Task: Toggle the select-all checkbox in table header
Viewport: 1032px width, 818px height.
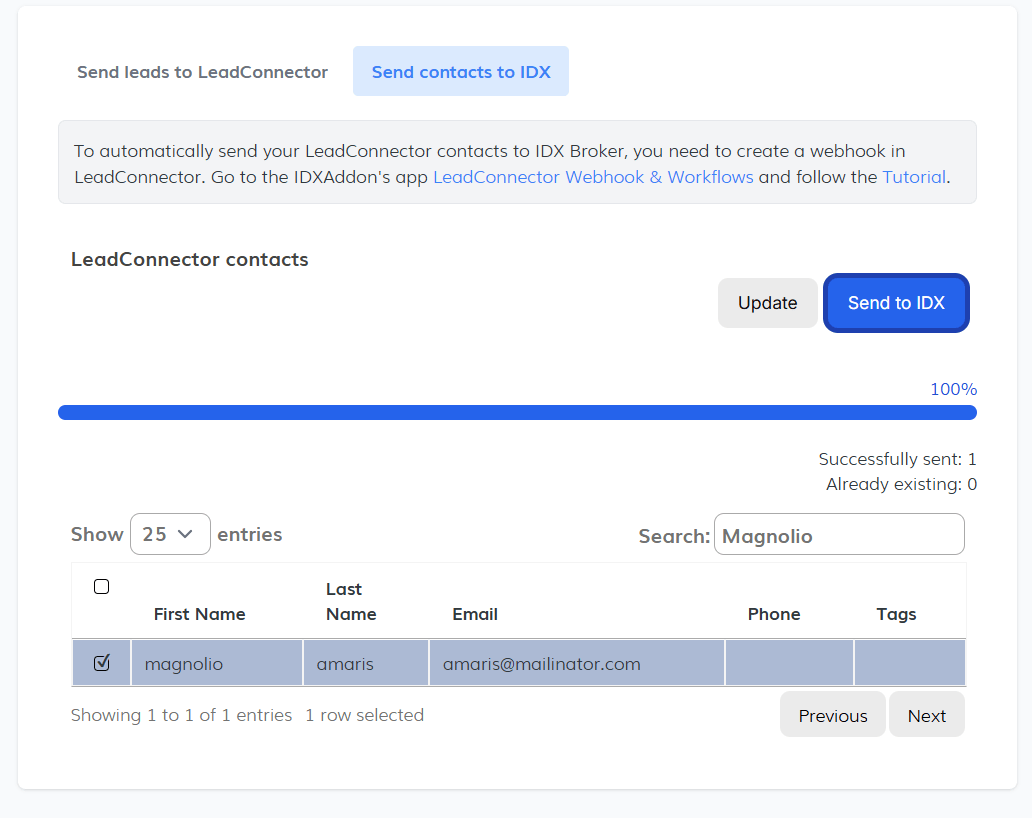Action: pyautogui.click(x=101, y=587)
